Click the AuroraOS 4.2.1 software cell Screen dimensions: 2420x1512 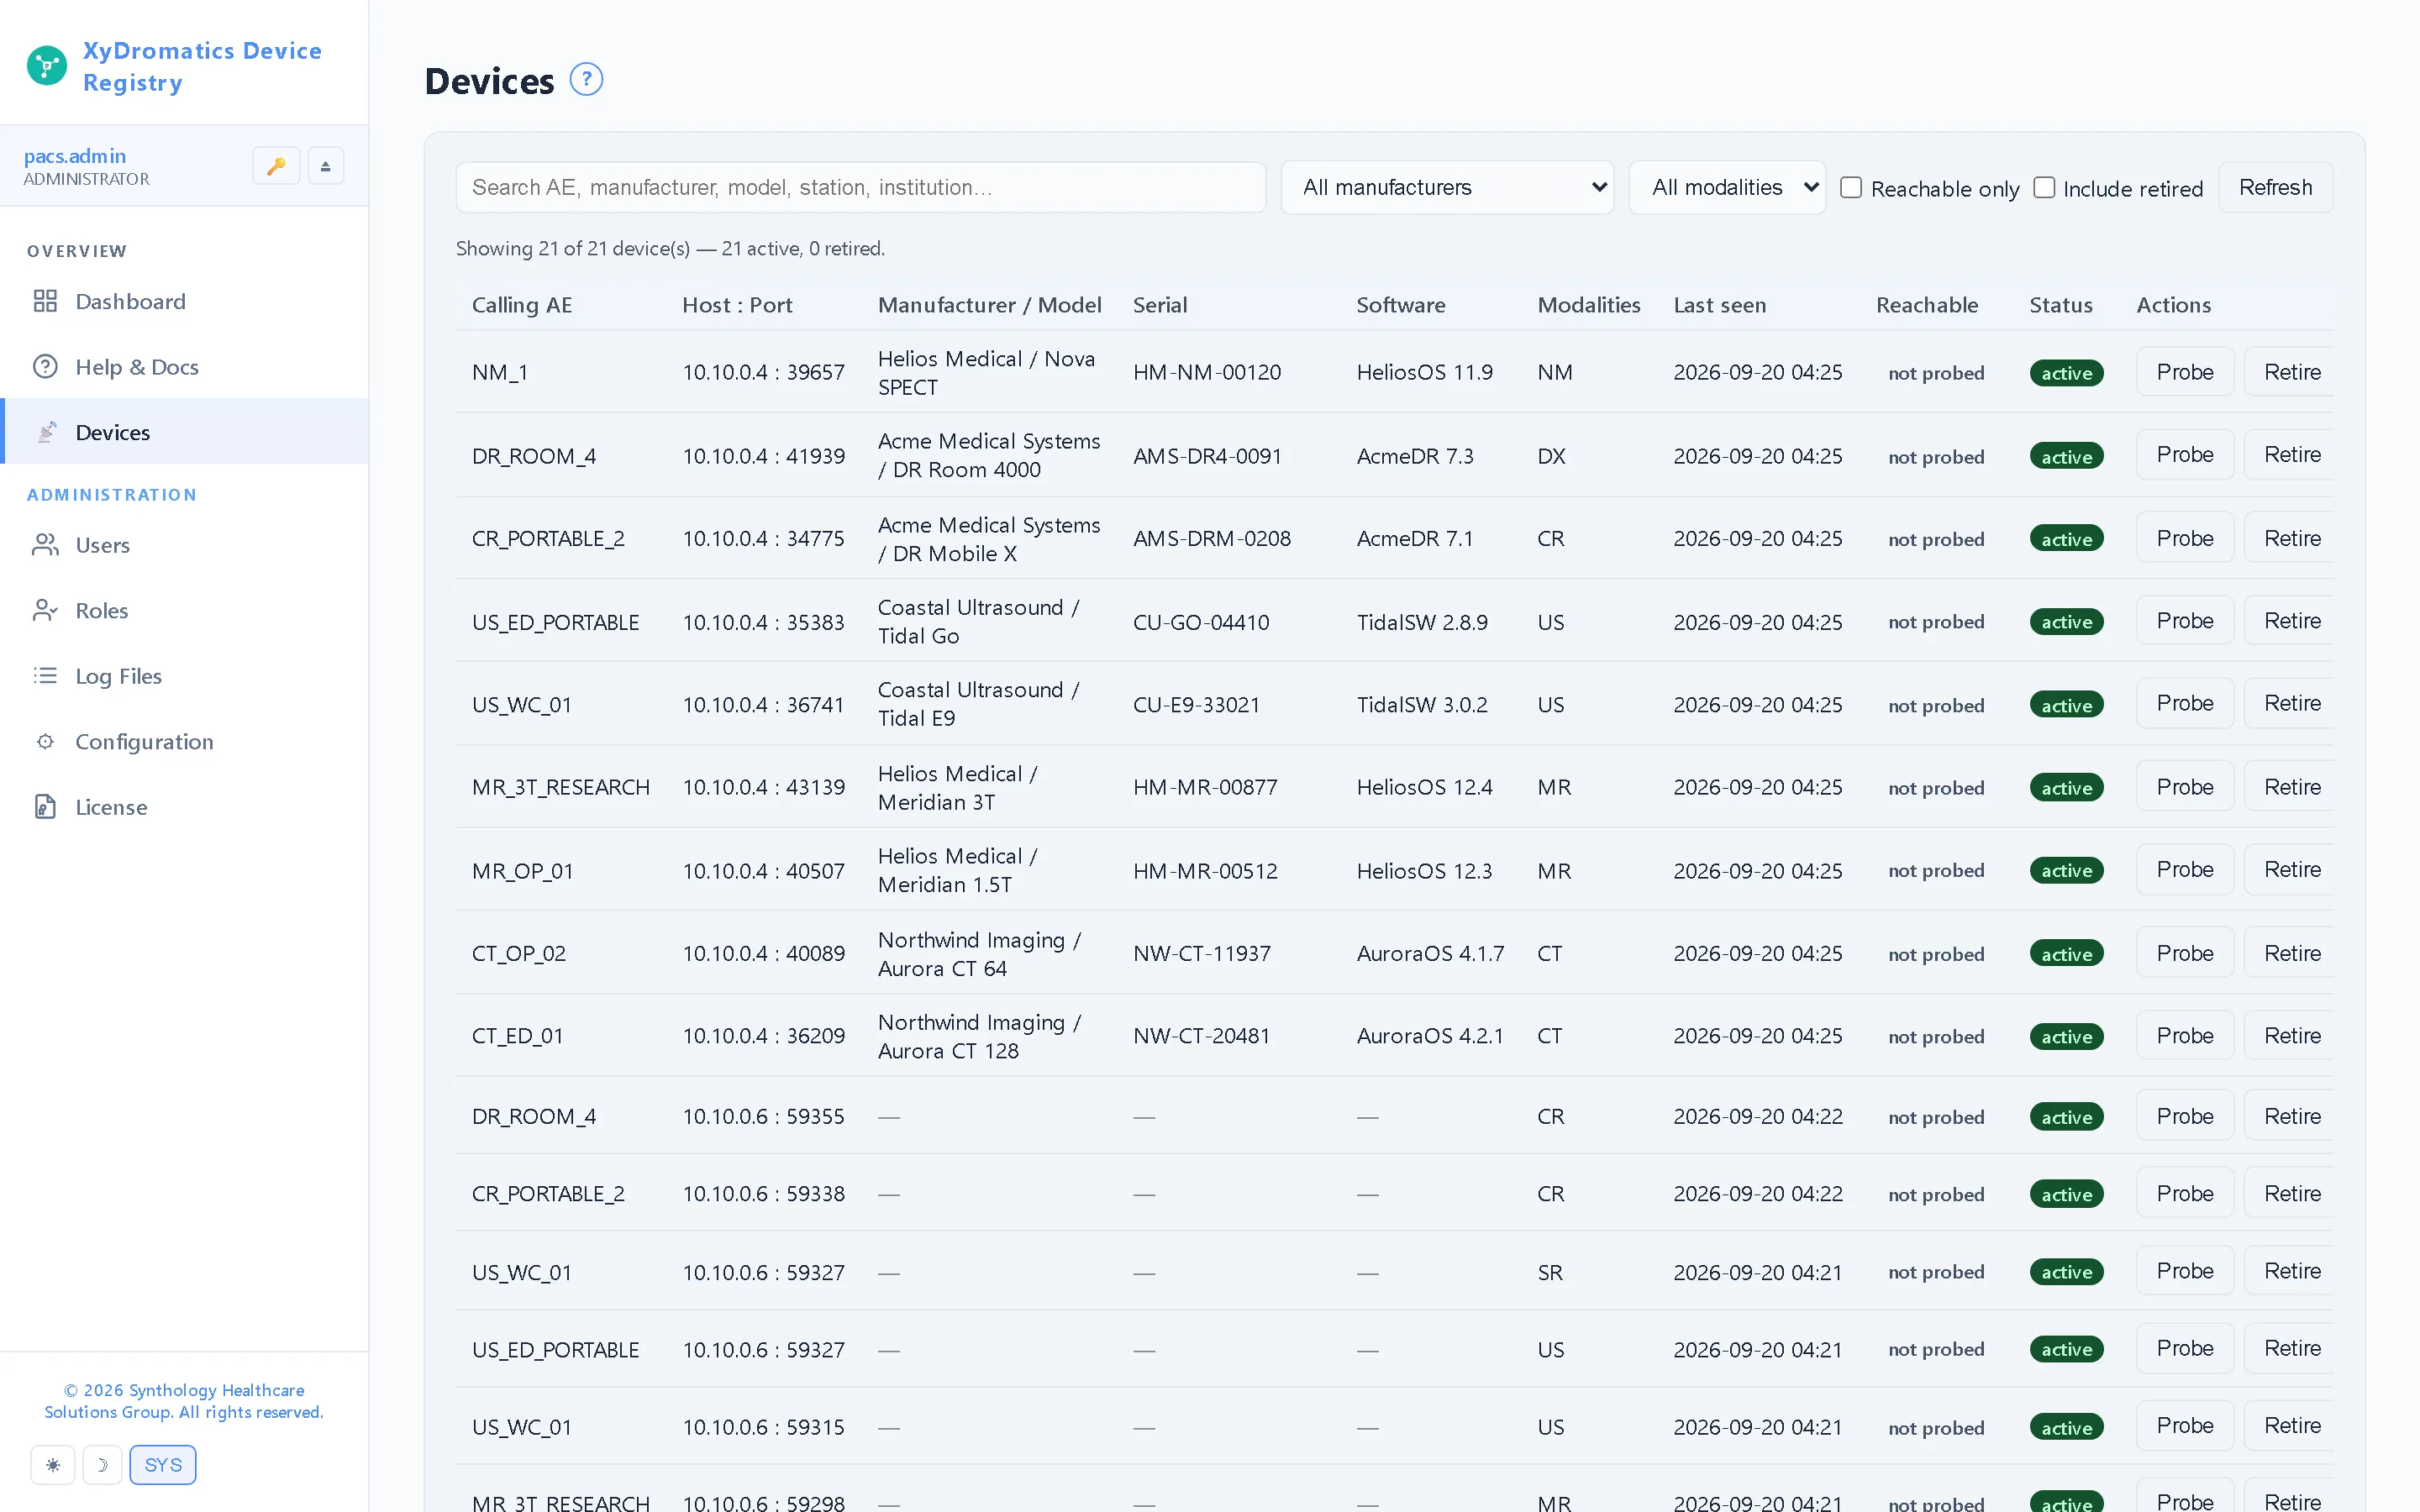click(1430, 1036)
